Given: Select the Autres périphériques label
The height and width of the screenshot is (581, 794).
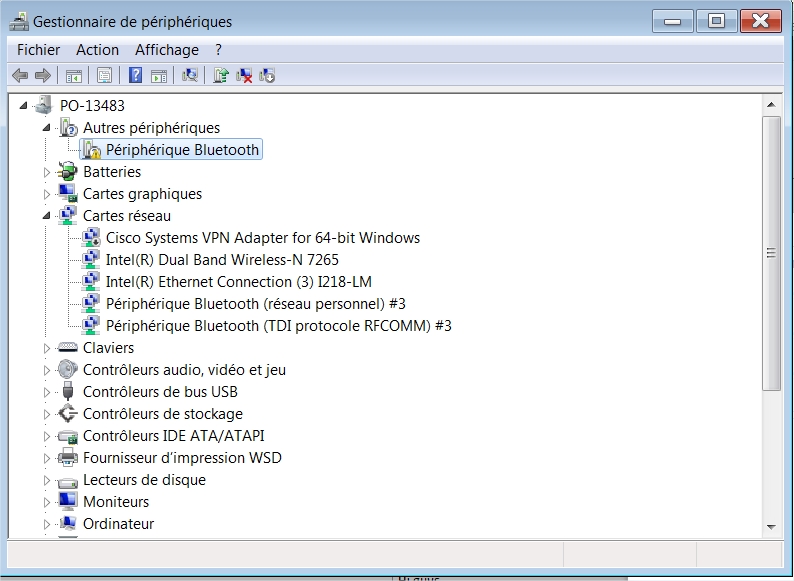Looking at the screenshot, I should click(151, 128).
